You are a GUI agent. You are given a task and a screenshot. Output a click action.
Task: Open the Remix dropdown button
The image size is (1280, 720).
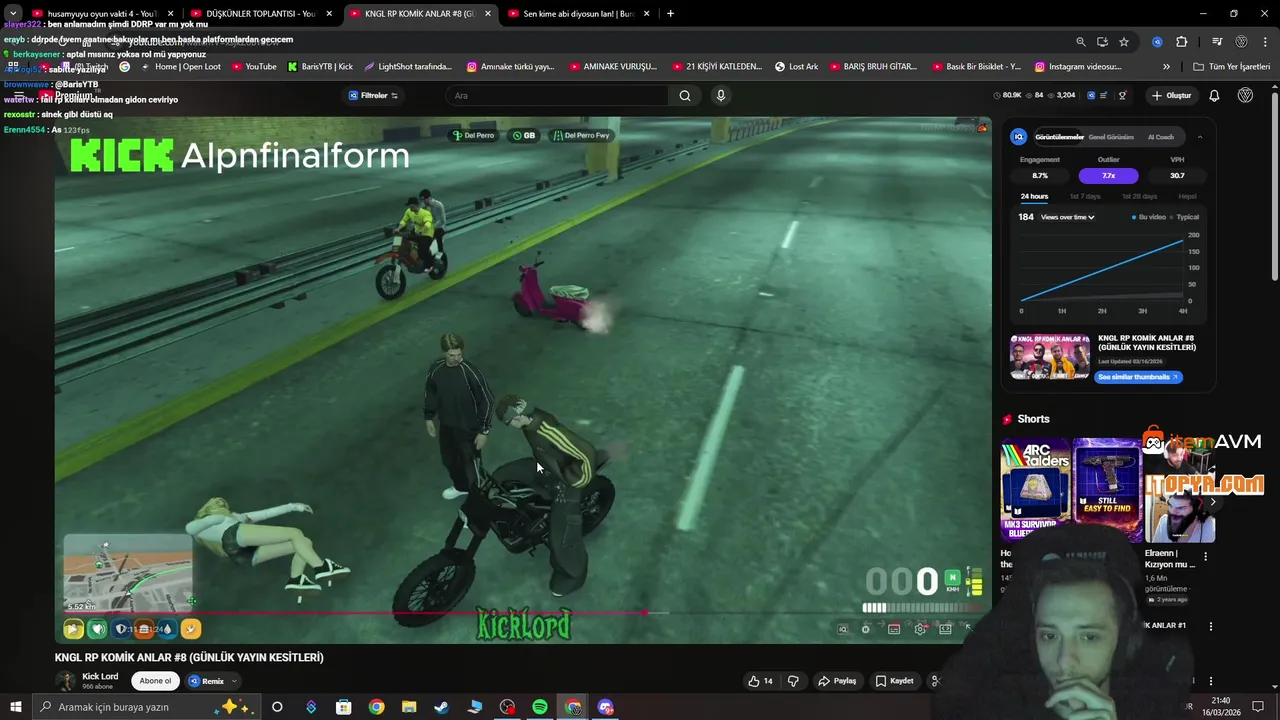click(212, 681)
